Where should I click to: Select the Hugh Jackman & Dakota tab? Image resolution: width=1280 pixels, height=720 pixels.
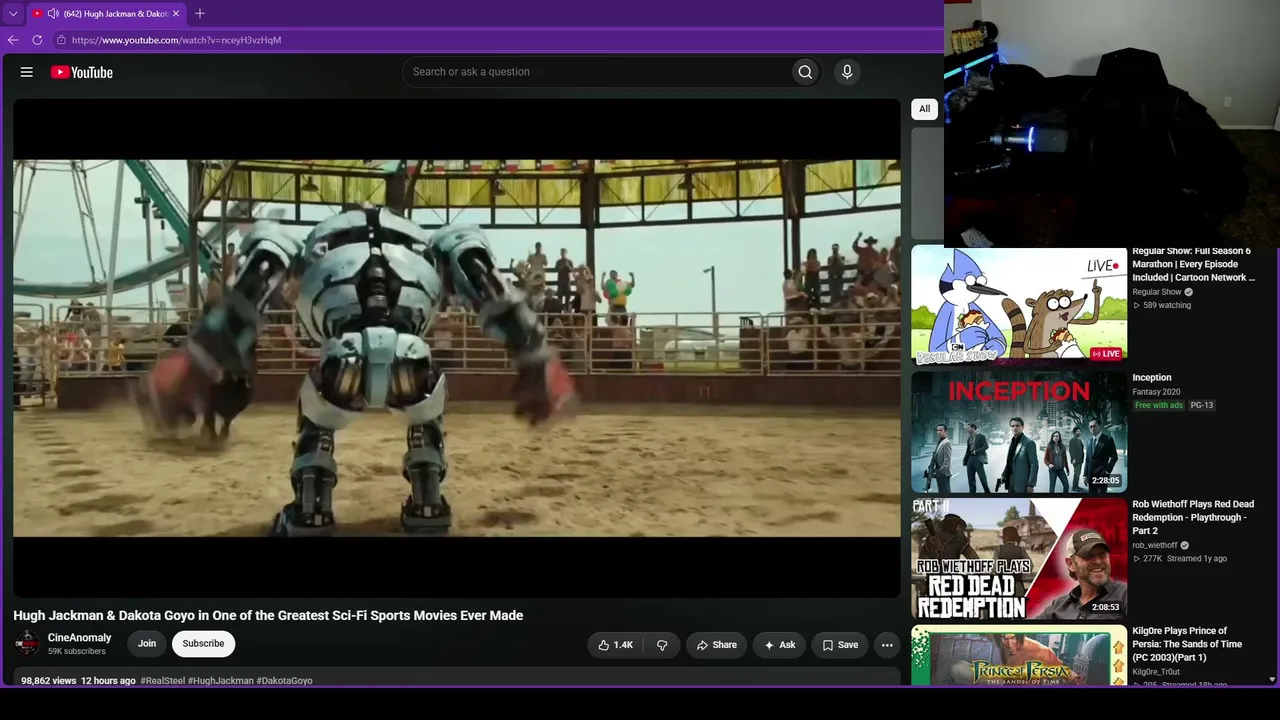pos(105,14)
